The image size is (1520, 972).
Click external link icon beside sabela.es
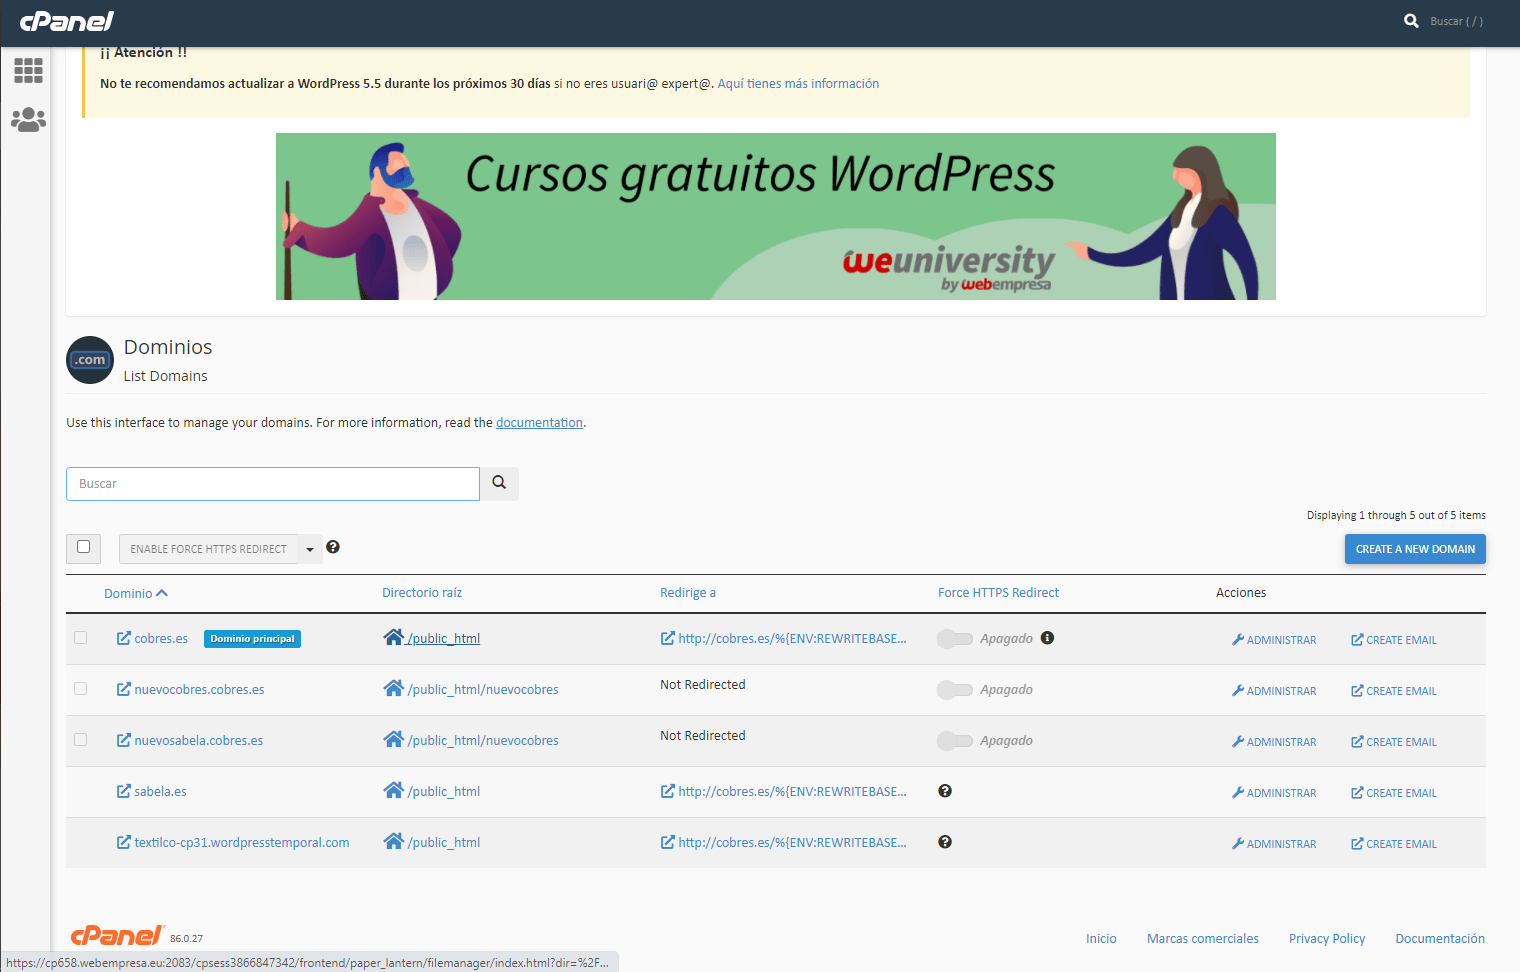coord(124,791)
